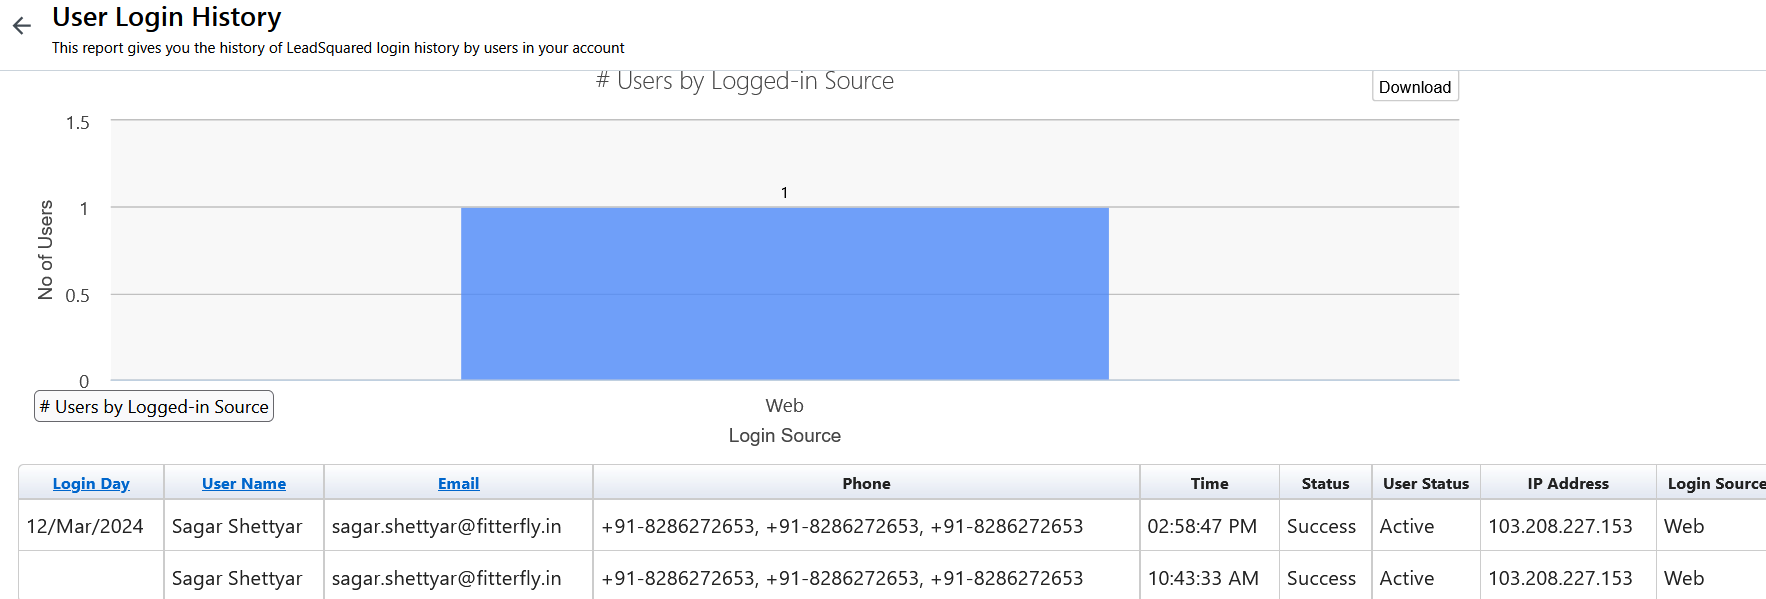This screenshot has width=1766, height=599.
Task: Sort table by Email column header
Action: pos(458,484)
